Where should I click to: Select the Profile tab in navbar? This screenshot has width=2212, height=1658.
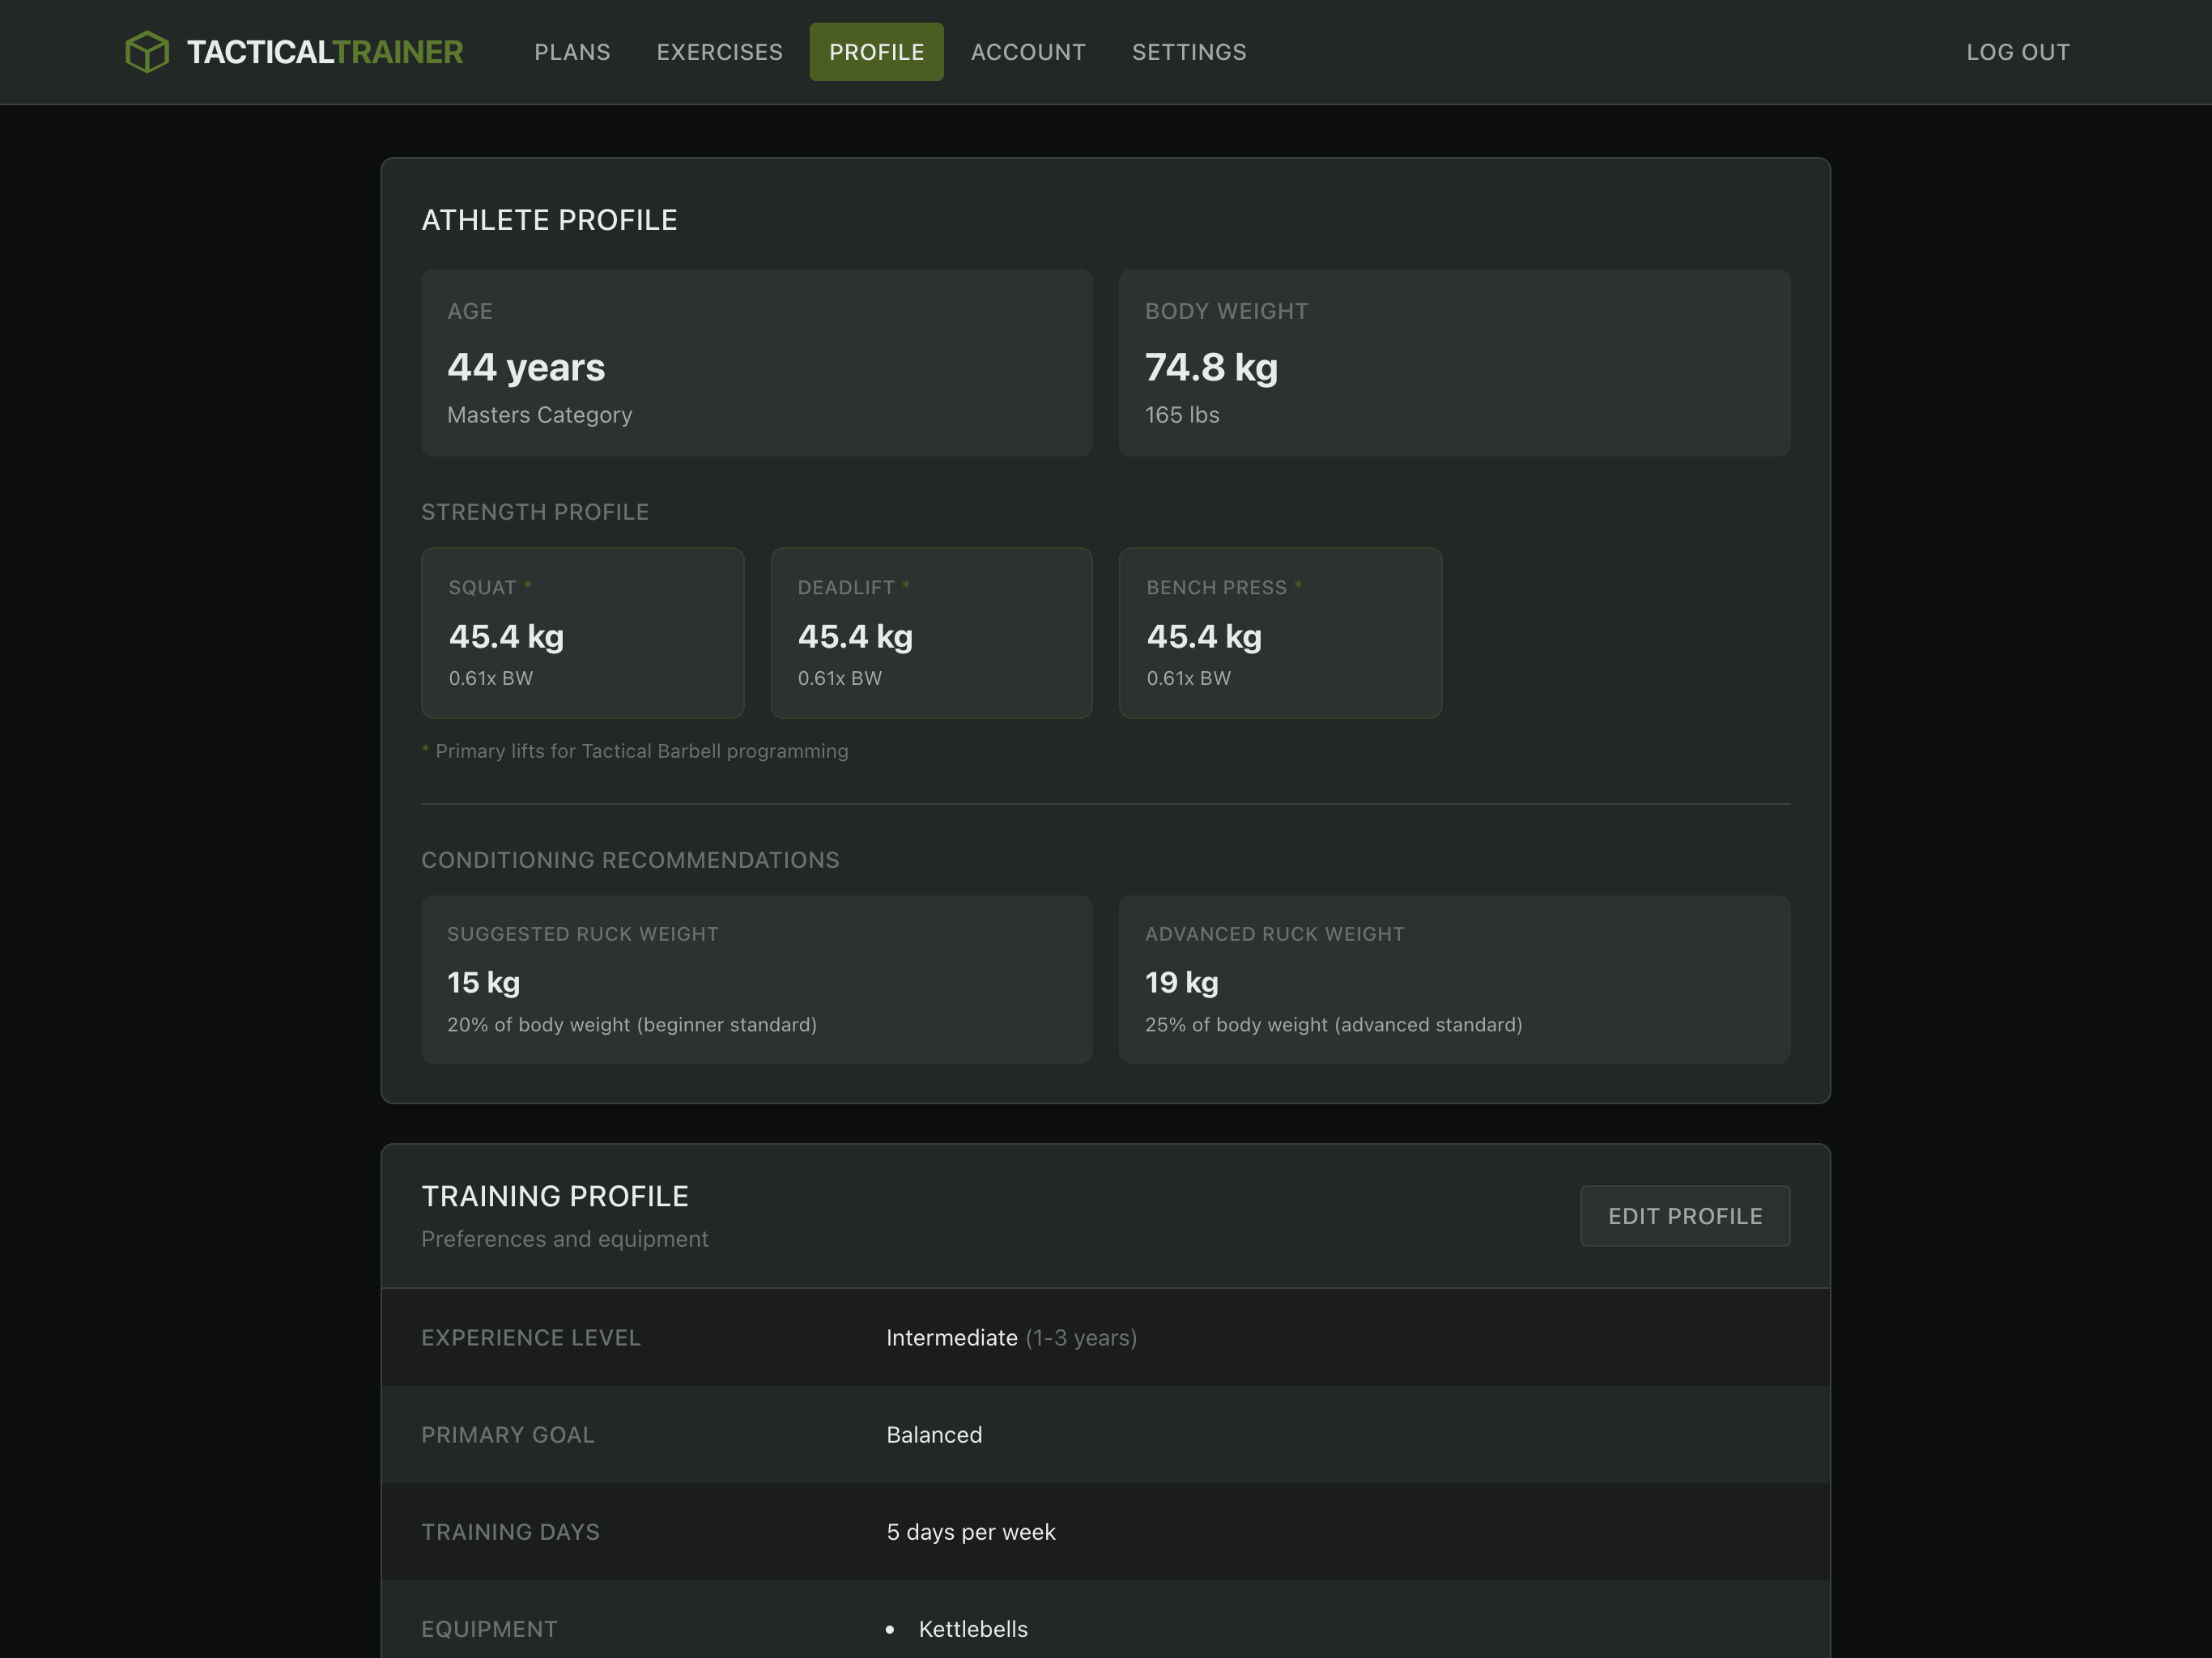coord(876,52)
